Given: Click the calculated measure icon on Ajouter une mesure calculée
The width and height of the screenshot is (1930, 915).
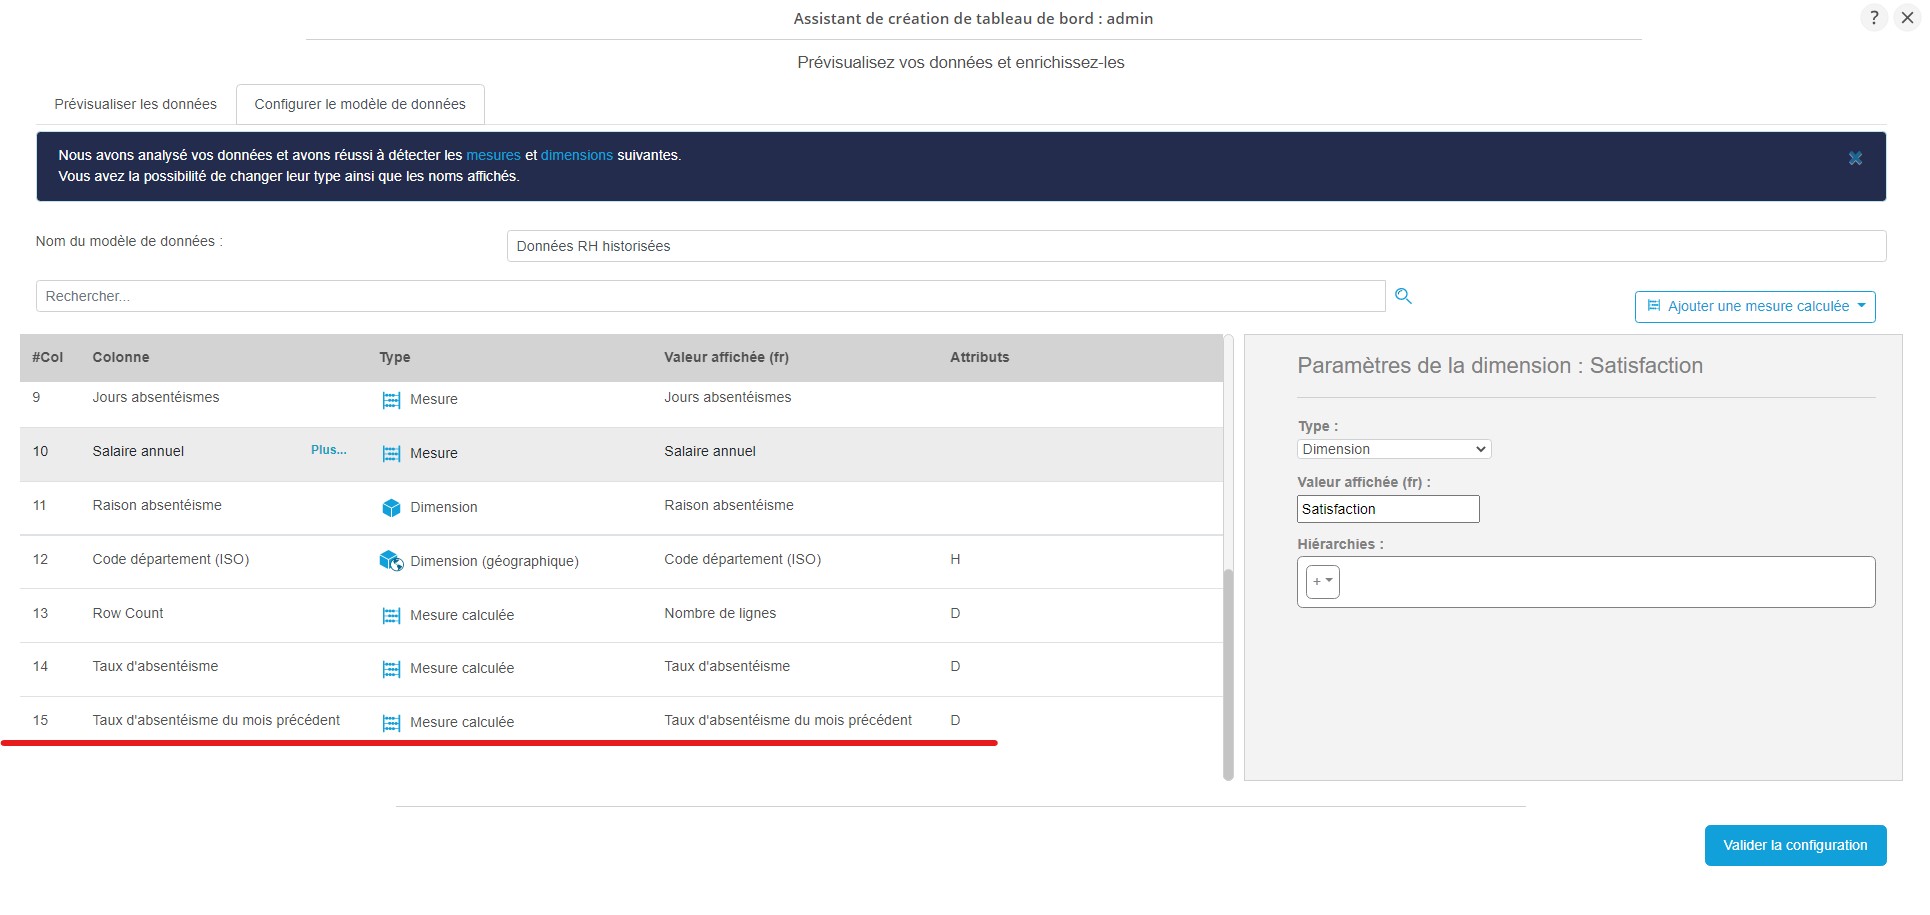Looking at the screenshot, I should click(1652, 306).
